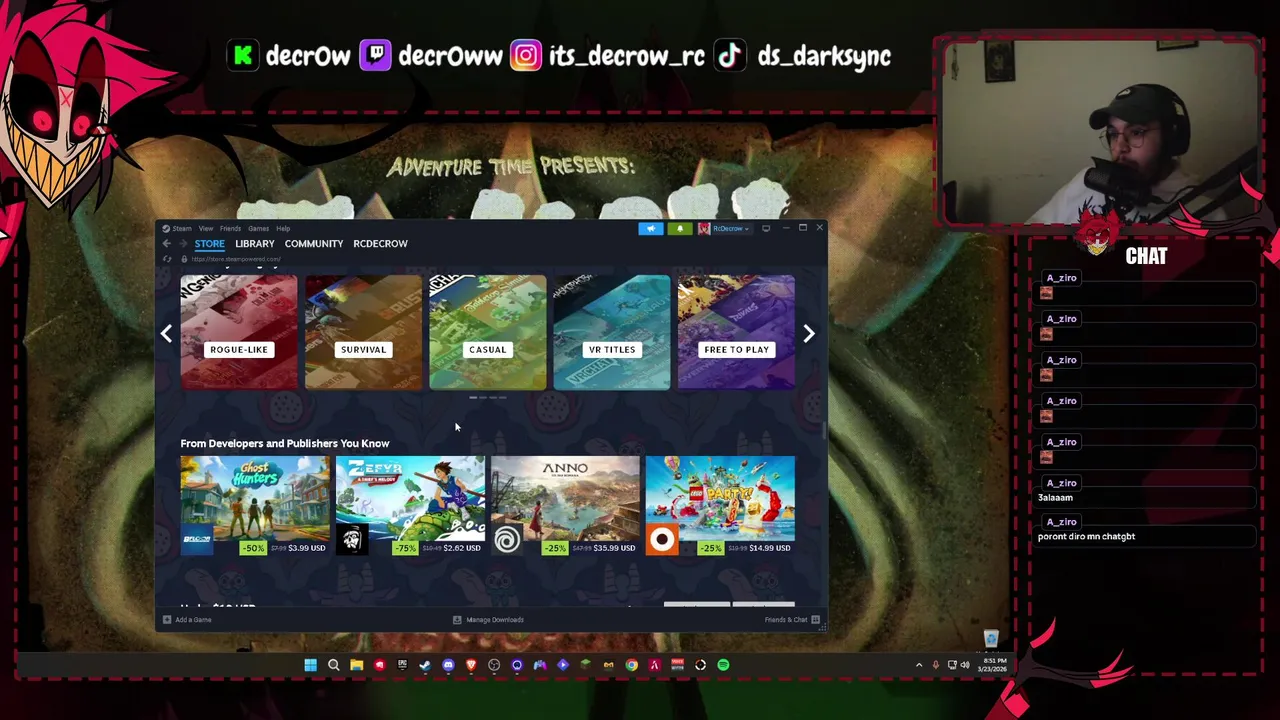The width and height of the screenshot is (1280, 720).
Task: Open the SURVIVAL category card
Action: (x=363, y=332)
